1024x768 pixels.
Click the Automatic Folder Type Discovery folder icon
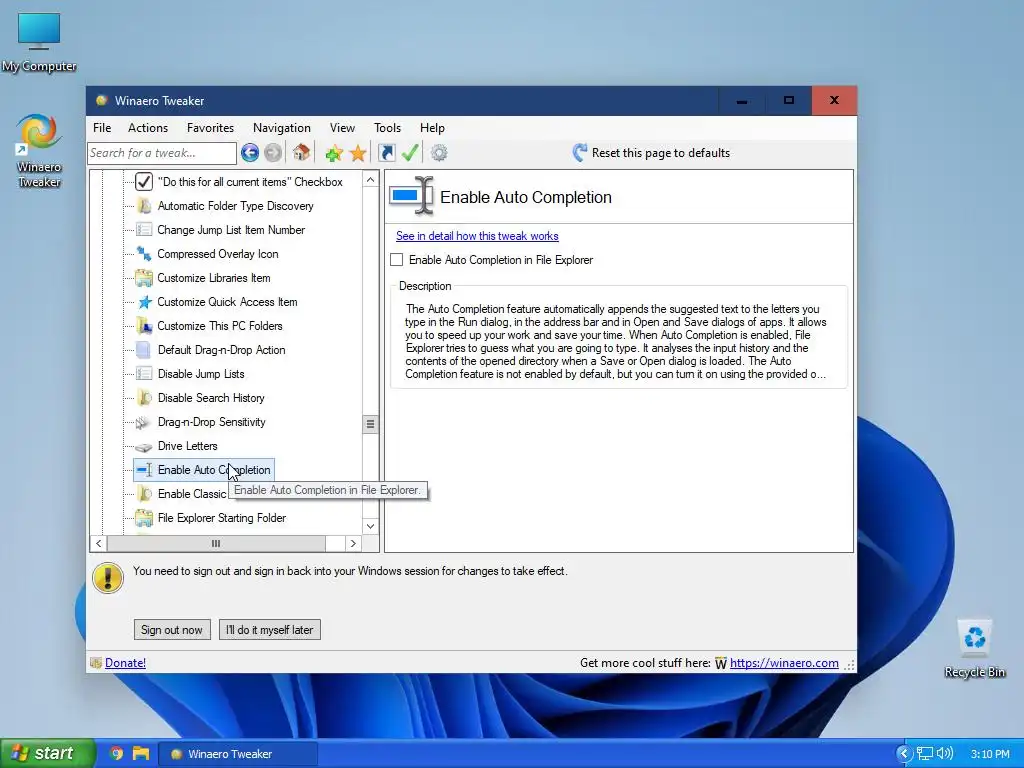[x=144, y=206]
